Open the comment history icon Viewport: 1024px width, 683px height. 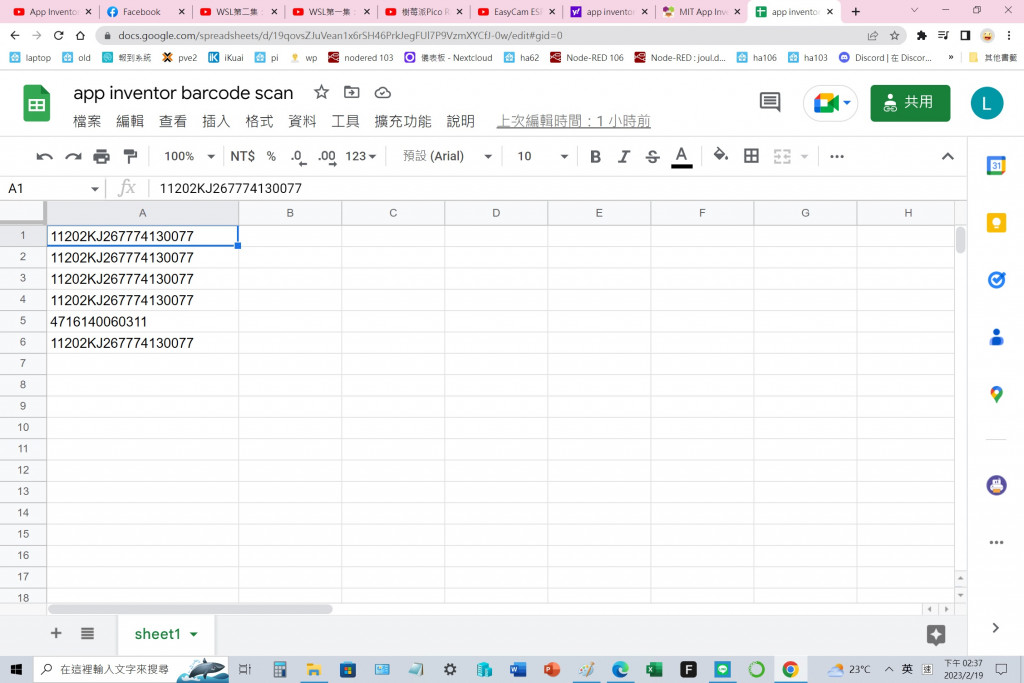coord(770,102)
